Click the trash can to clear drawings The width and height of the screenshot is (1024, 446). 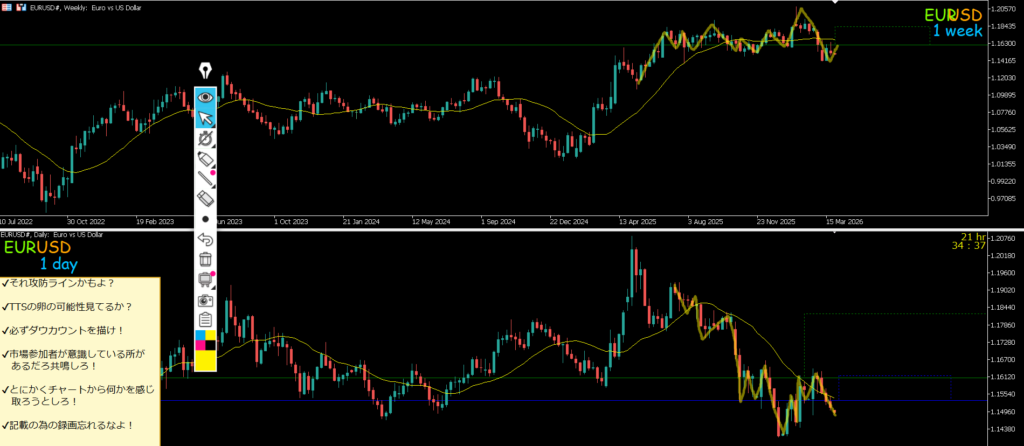205,259
